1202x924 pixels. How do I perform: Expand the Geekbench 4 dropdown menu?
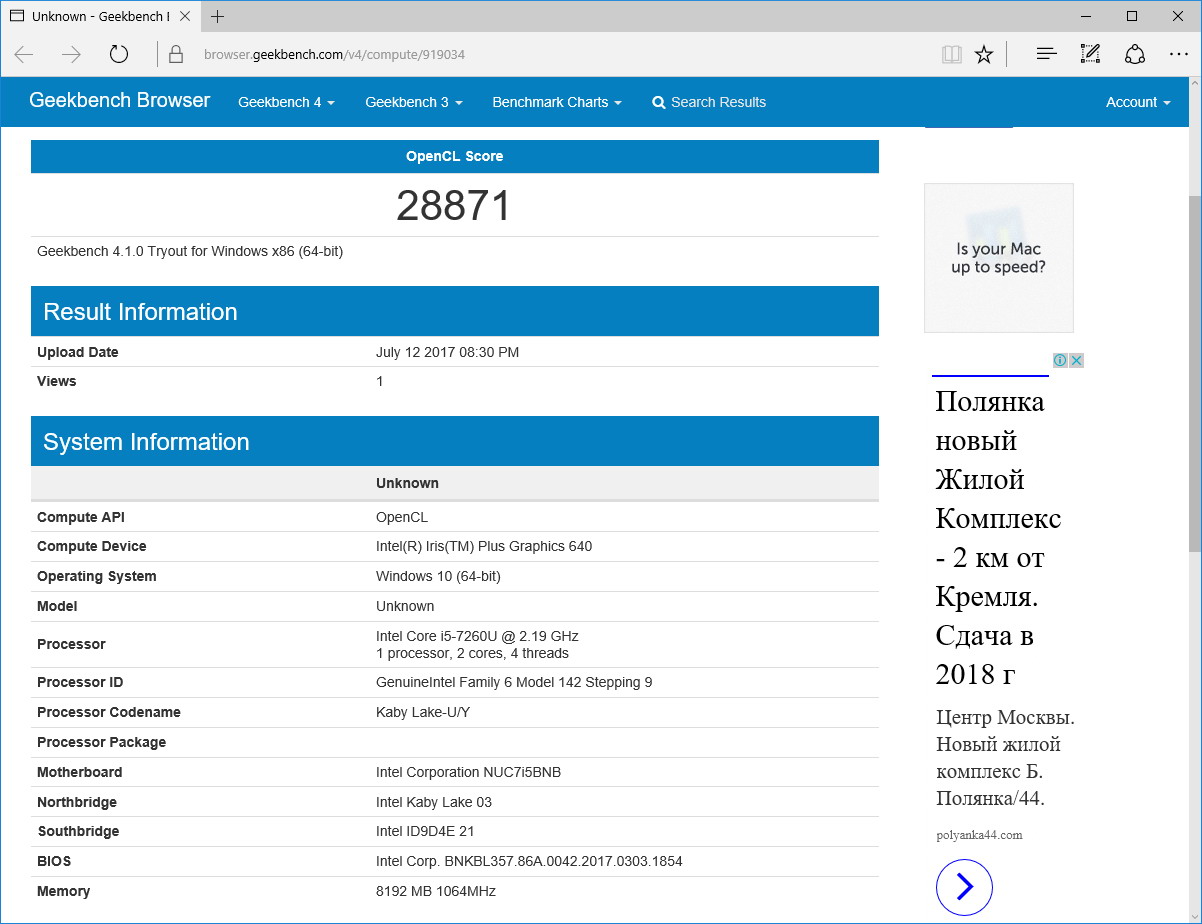coord(286,102)
